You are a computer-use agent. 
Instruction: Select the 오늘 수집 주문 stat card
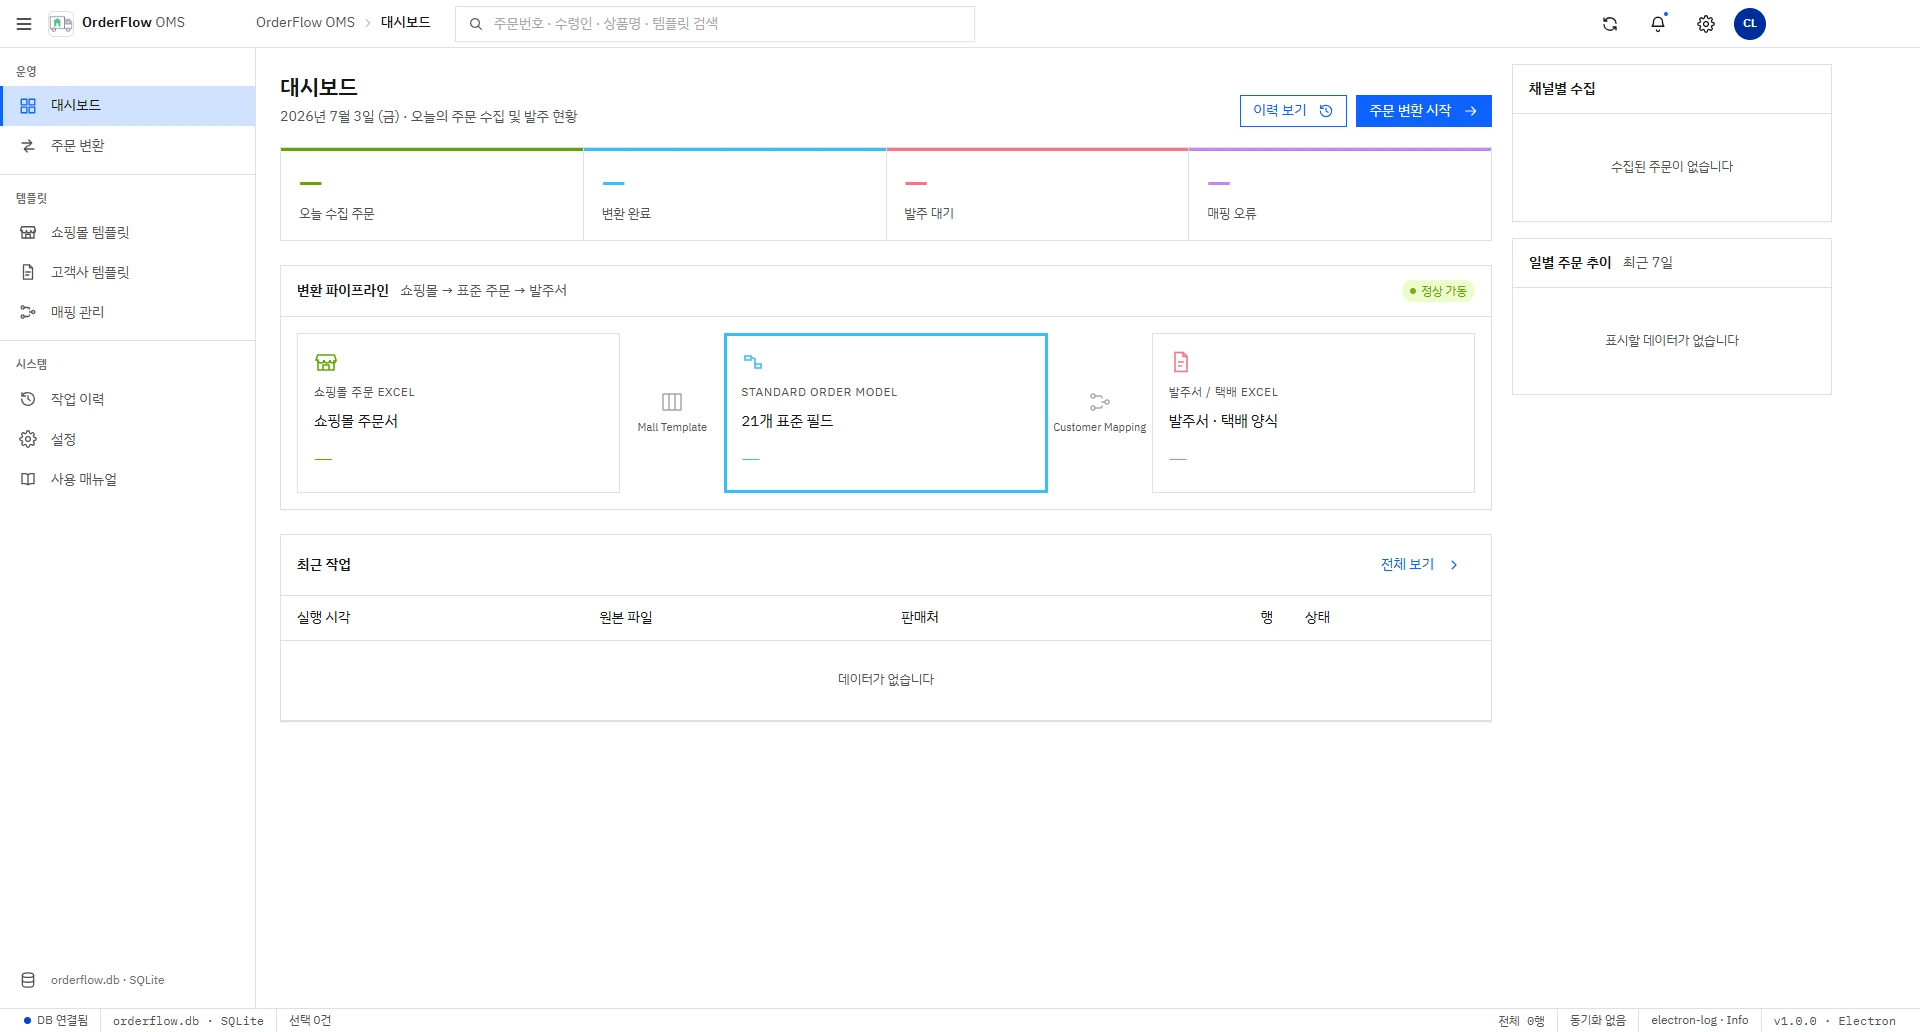pos(432,195)
